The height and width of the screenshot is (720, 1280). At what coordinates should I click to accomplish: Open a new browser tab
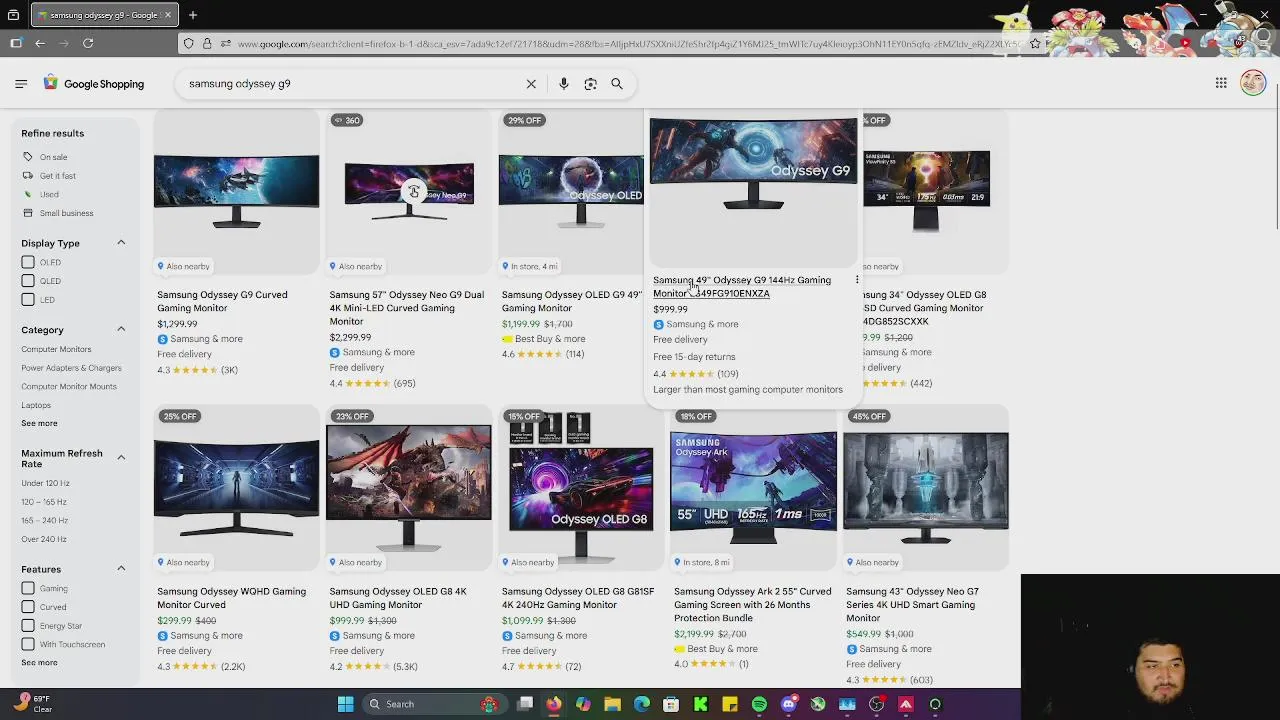click(x=193, y=15)
